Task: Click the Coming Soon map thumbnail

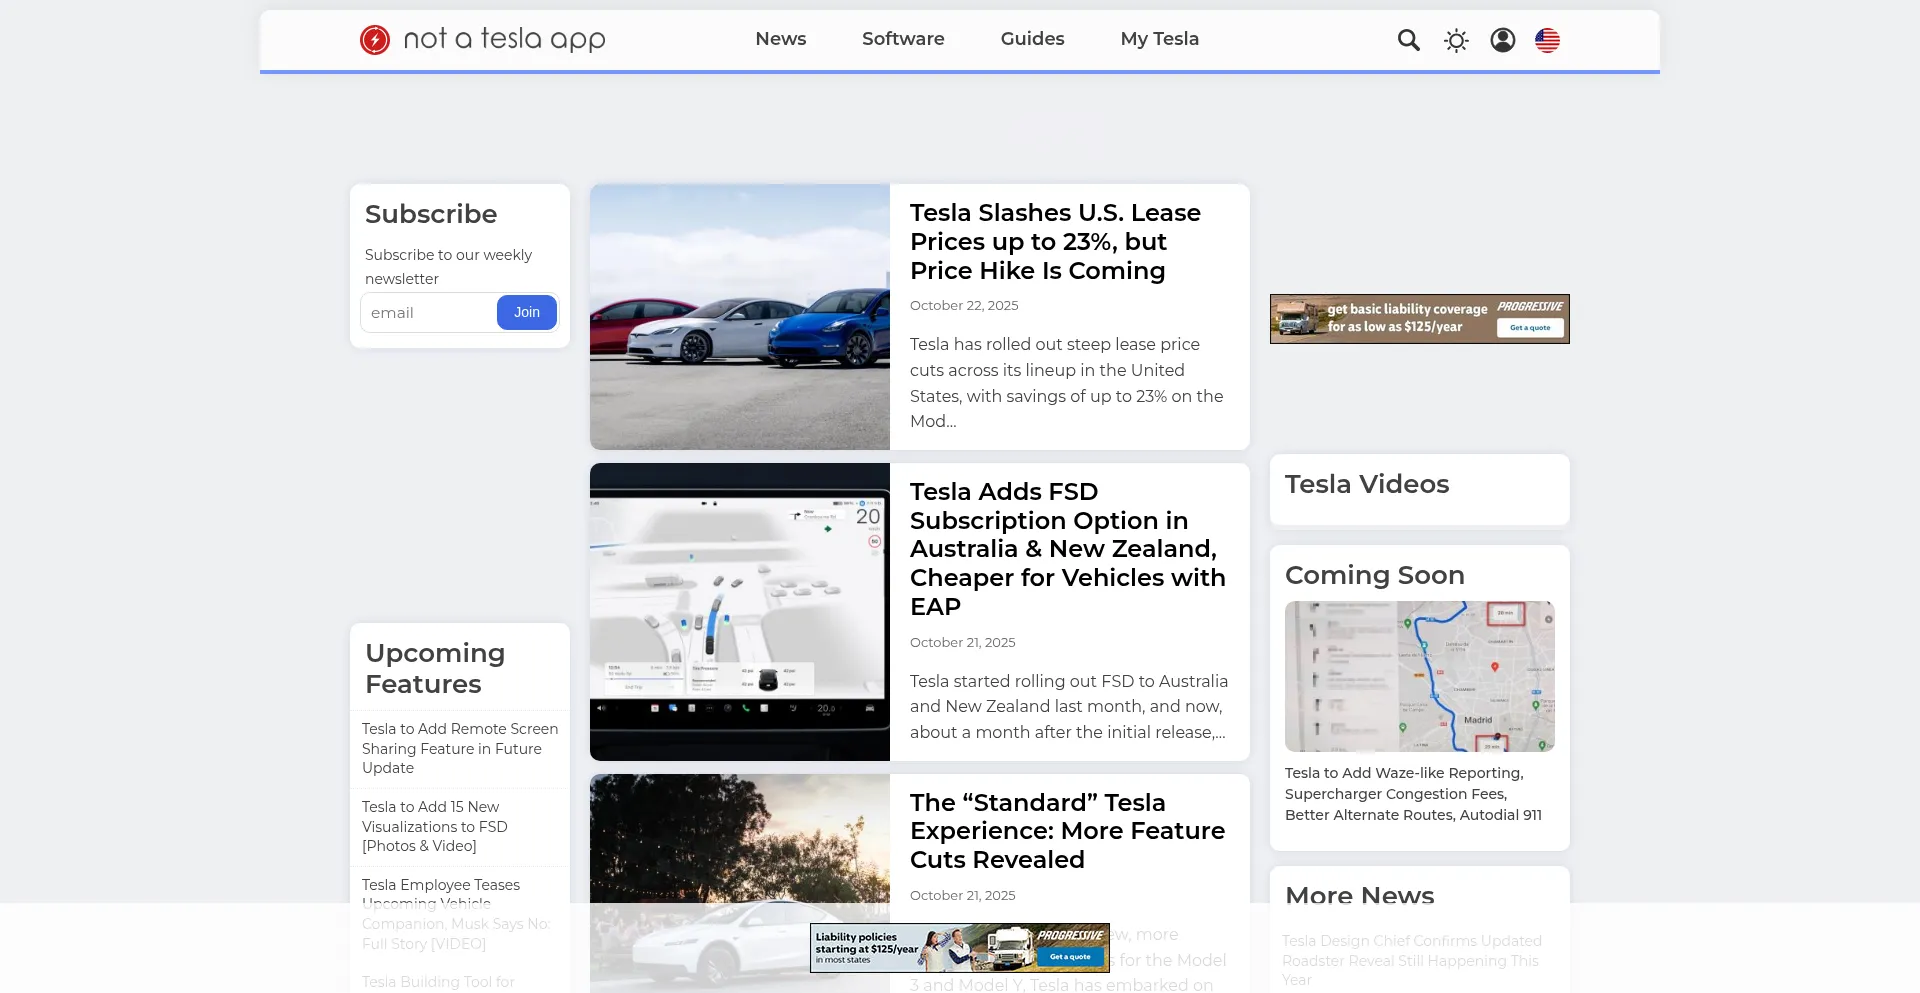Action: coord(1419,676)
